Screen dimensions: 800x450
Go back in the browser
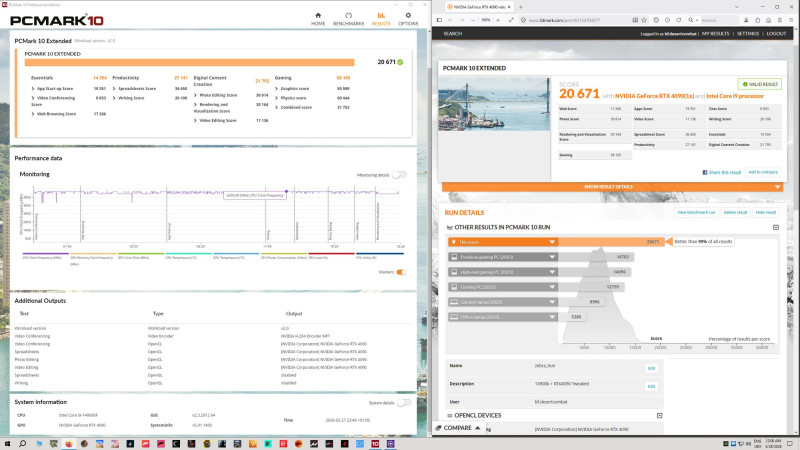point(451,20)
